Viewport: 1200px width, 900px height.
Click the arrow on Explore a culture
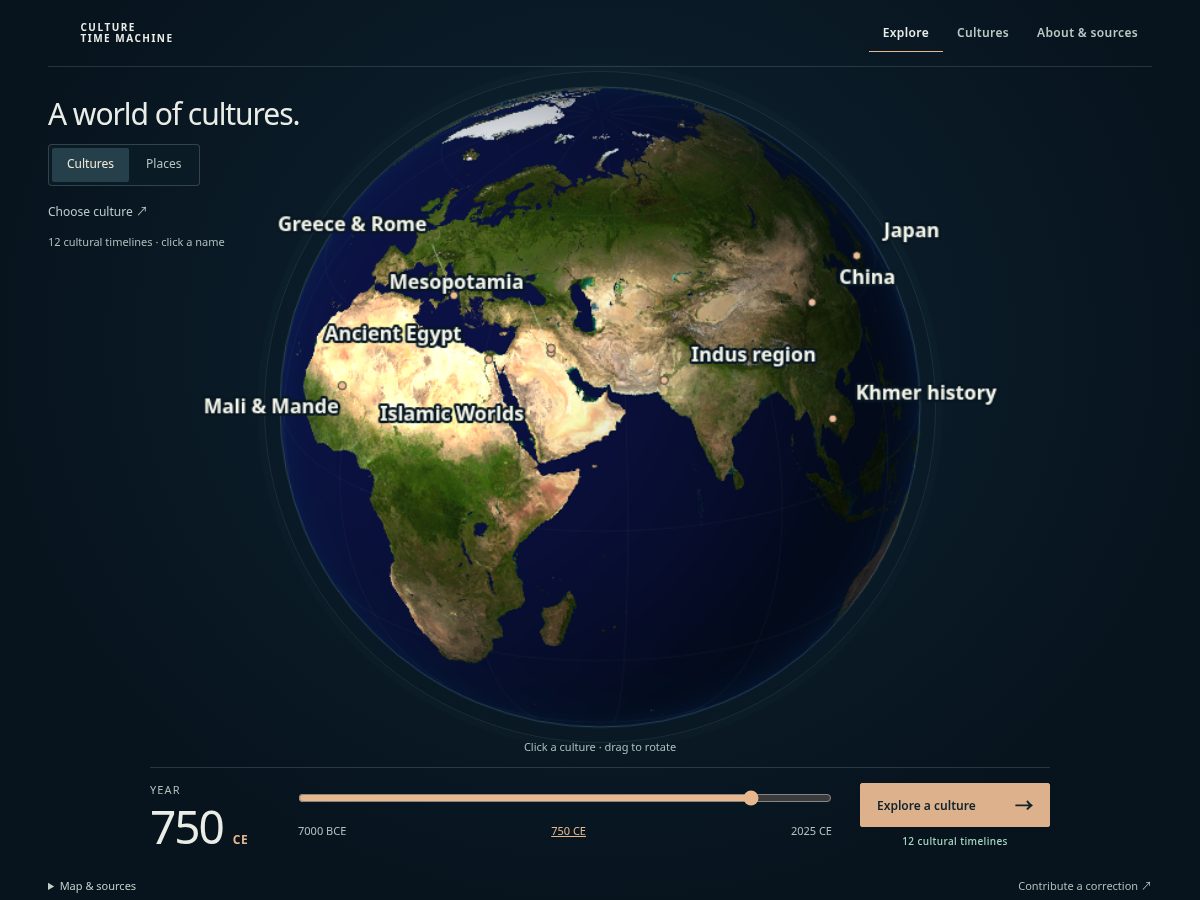click(1023, 805)
